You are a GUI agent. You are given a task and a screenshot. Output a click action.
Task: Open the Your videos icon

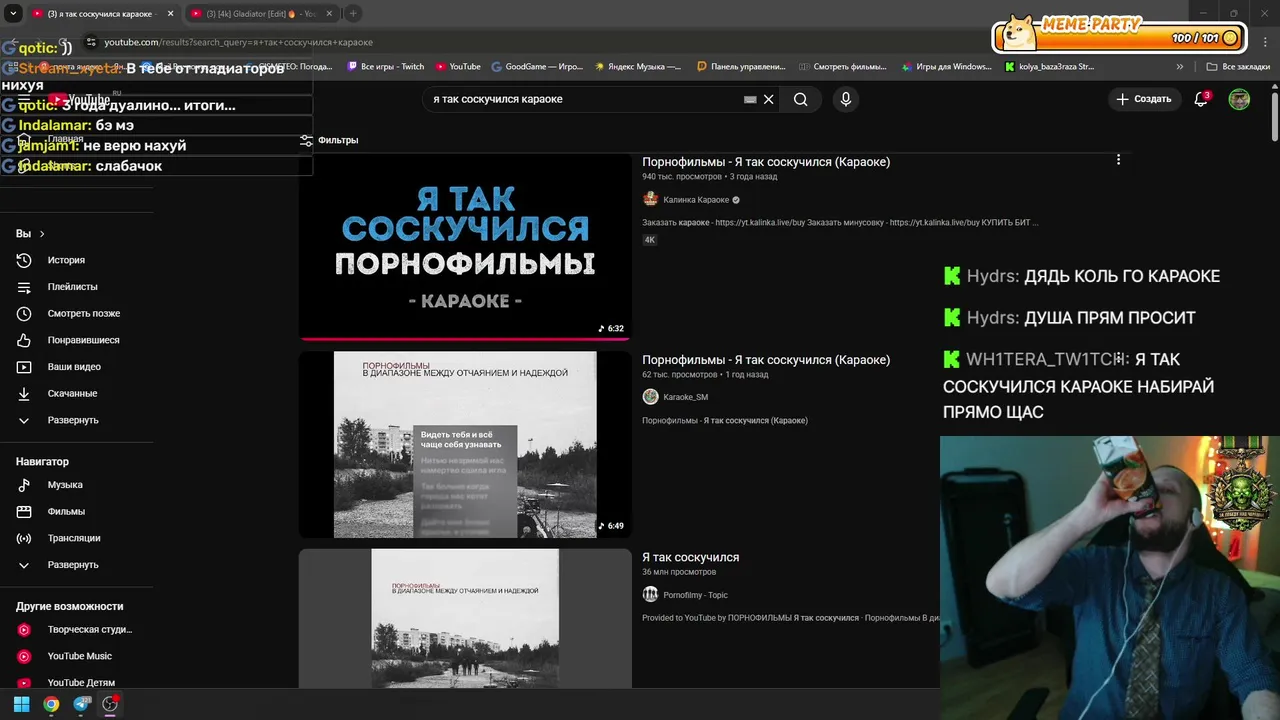[x=24, y=367]
